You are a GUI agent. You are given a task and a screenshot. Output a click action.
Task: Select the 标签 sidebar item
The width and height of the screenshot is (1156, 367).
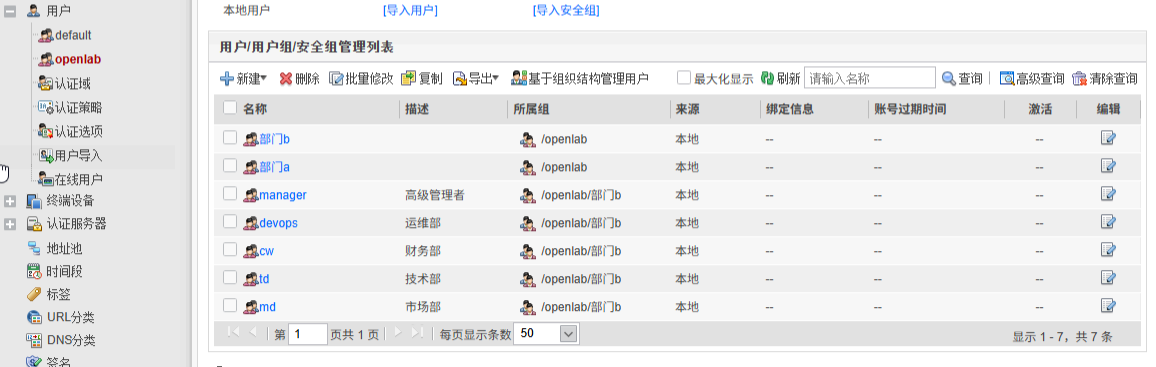48,295
